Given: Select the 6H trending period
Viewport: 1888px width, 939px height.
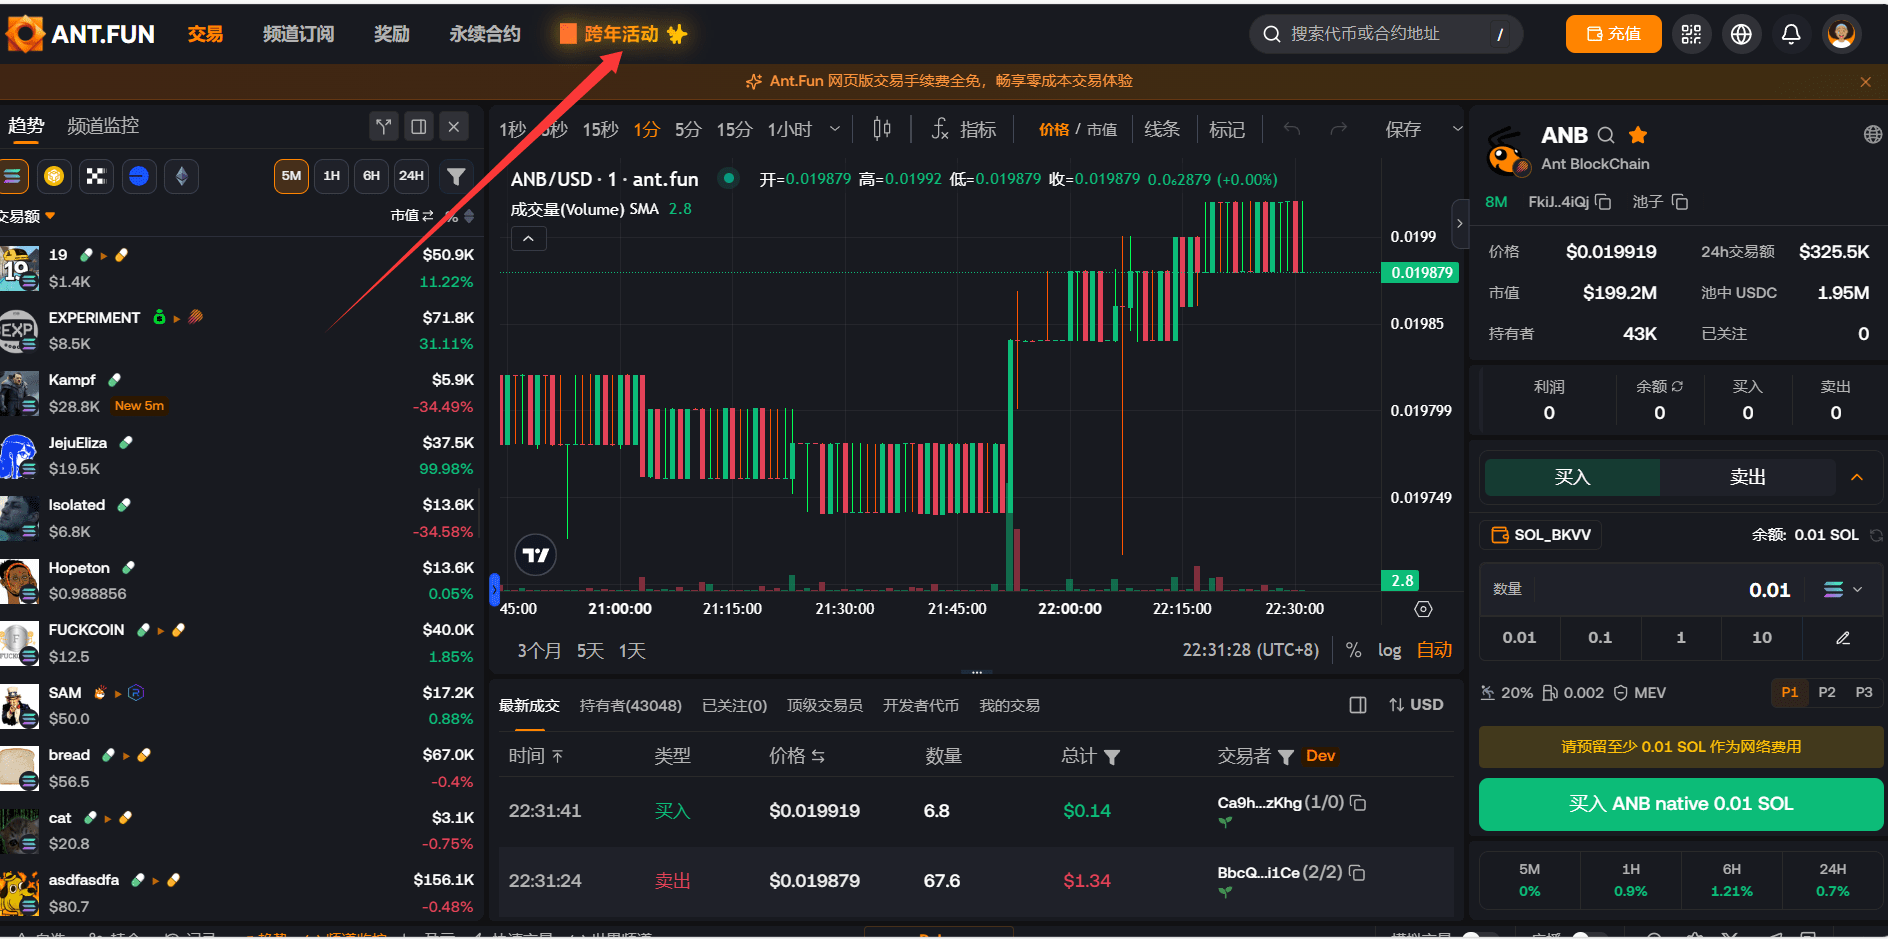Looking at the screenshot, I should [371, 176].
